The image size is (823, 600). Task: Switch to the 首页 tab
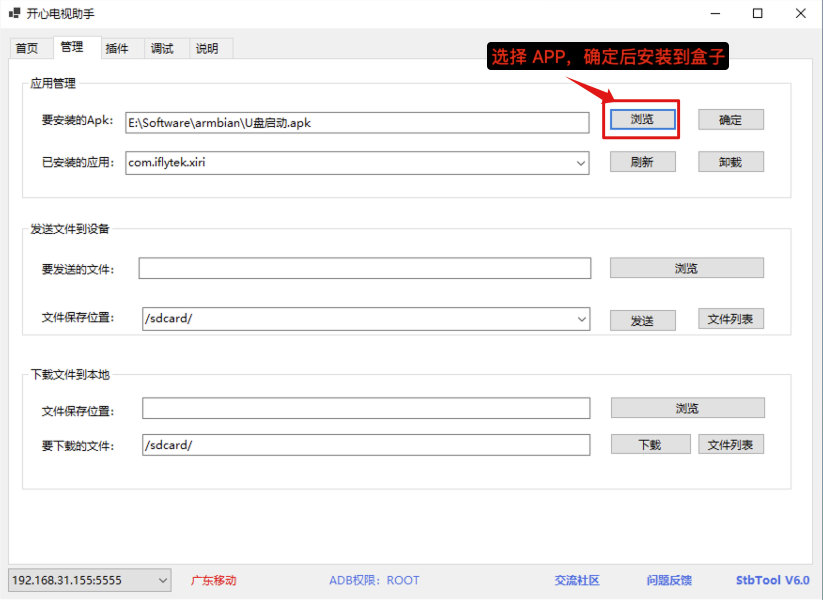(x=27, y=48)
